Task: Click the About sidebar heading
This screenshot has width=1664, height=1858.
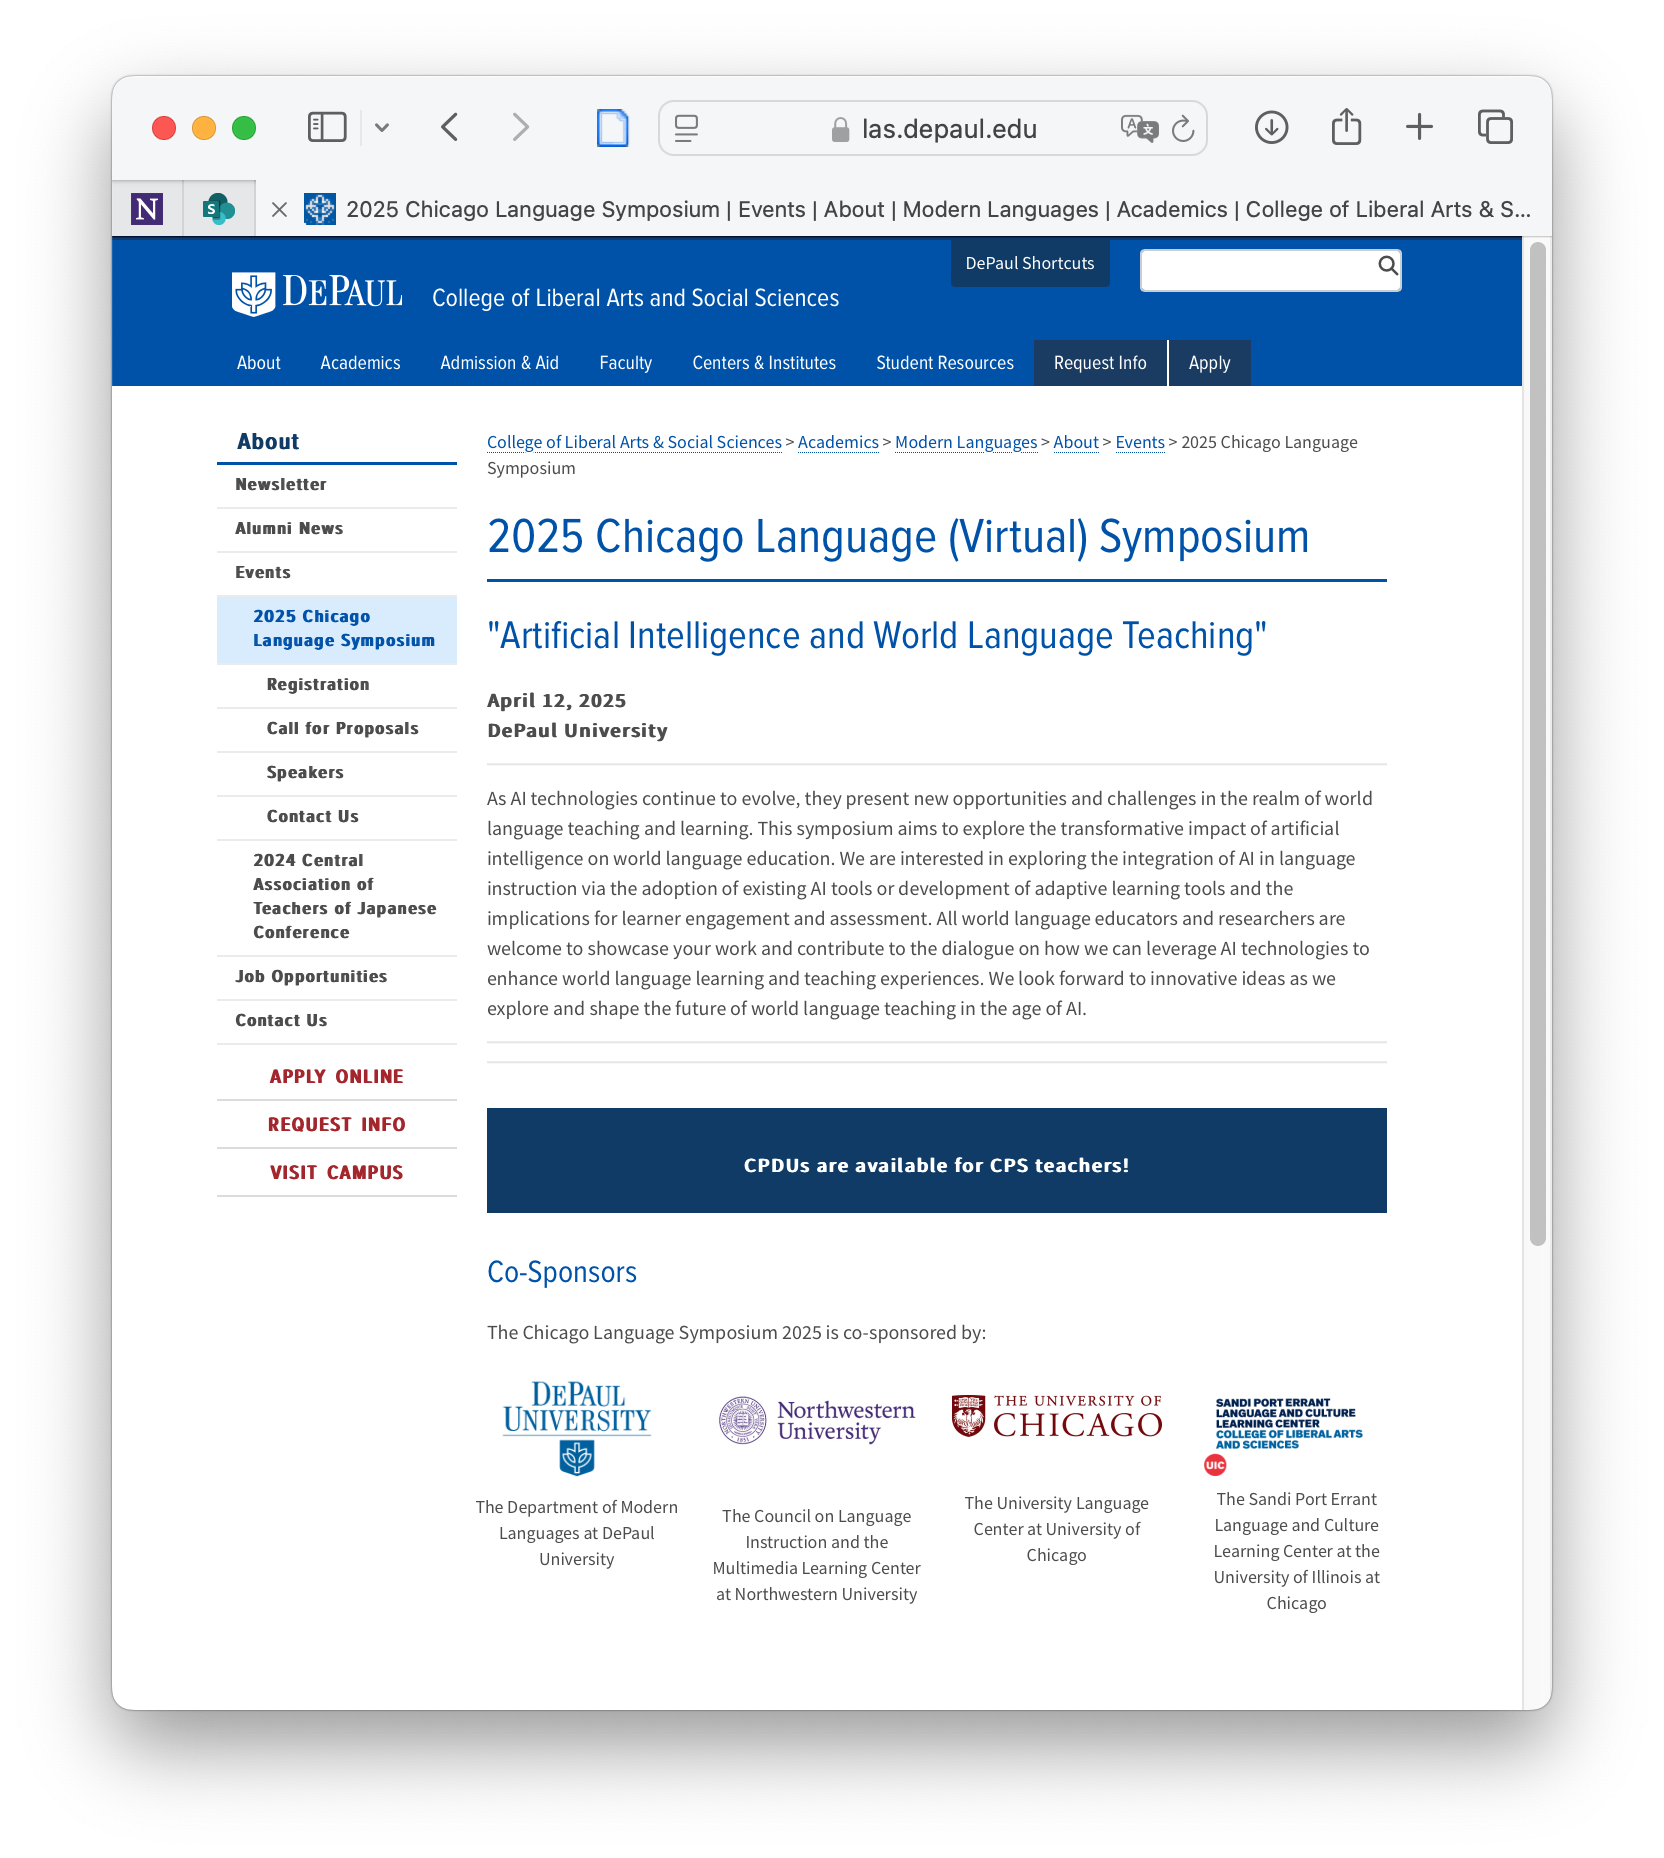Action: [268, 441]
